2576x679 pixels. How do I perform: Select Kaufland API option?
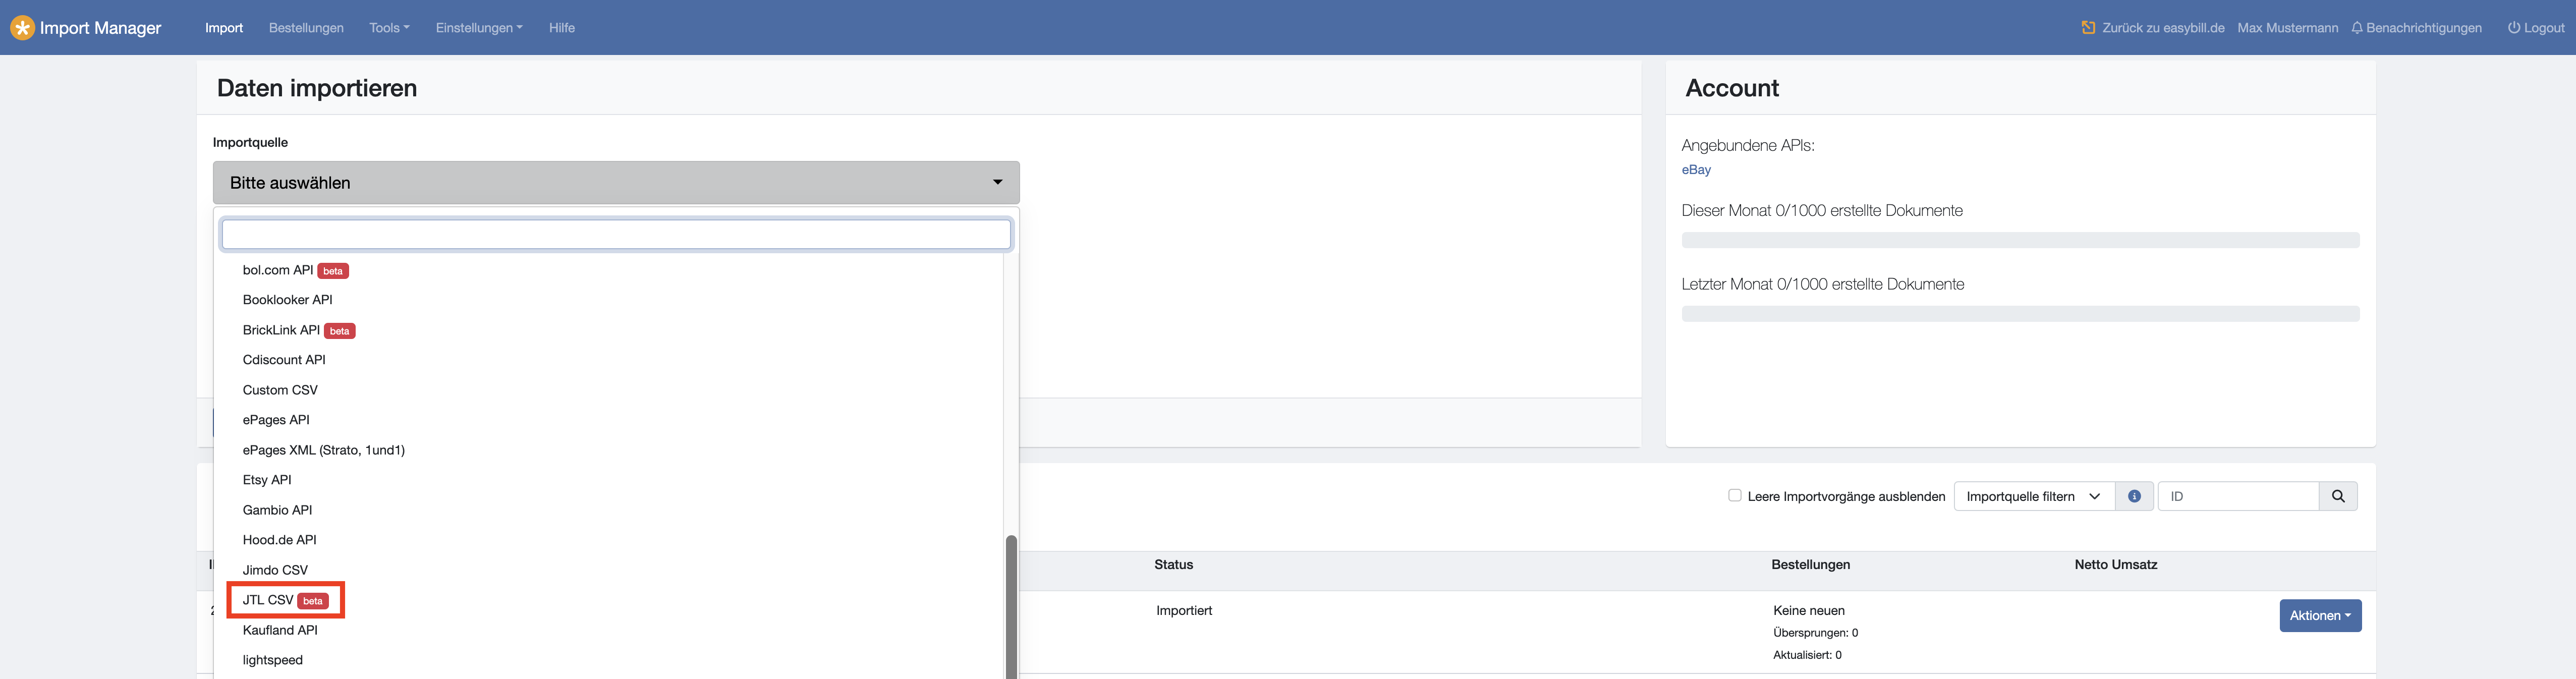click(x=608, y=630)
